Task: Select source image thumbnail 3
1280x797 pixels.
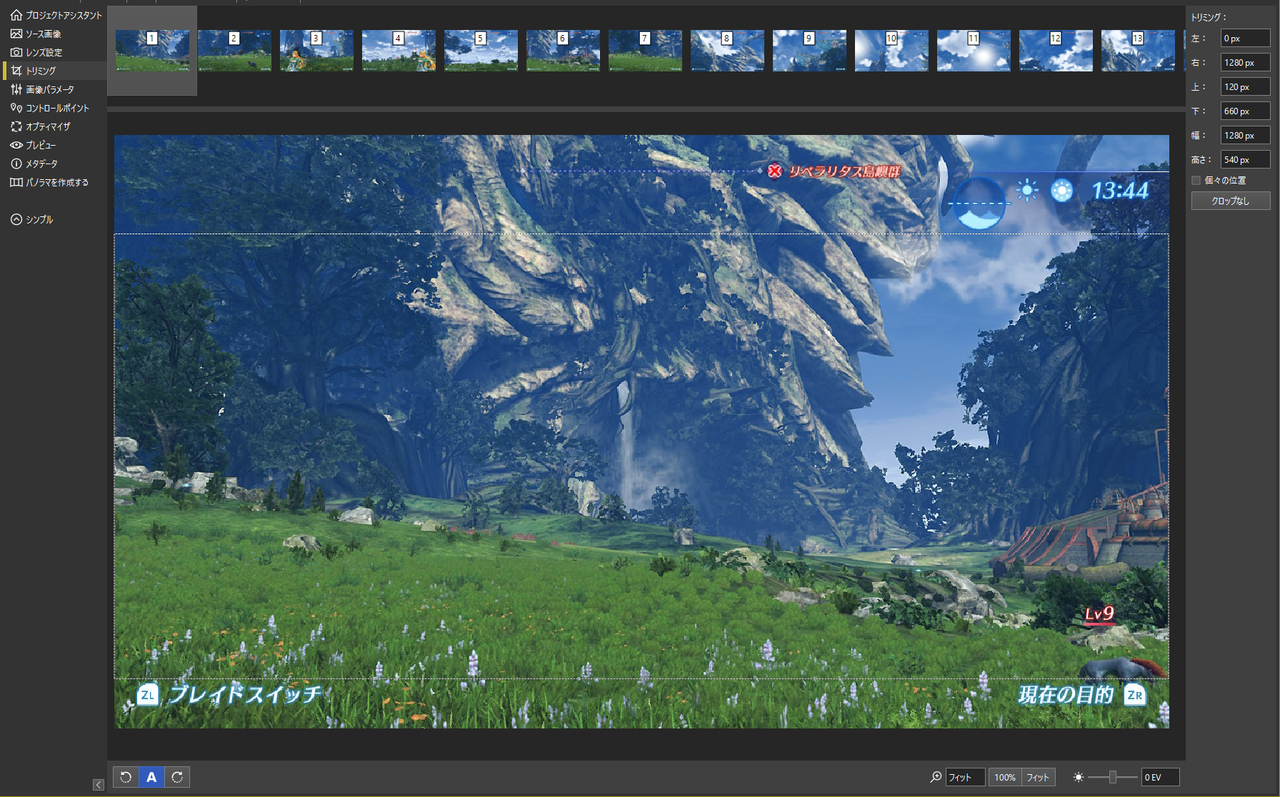Action: [x=316, y=50]
